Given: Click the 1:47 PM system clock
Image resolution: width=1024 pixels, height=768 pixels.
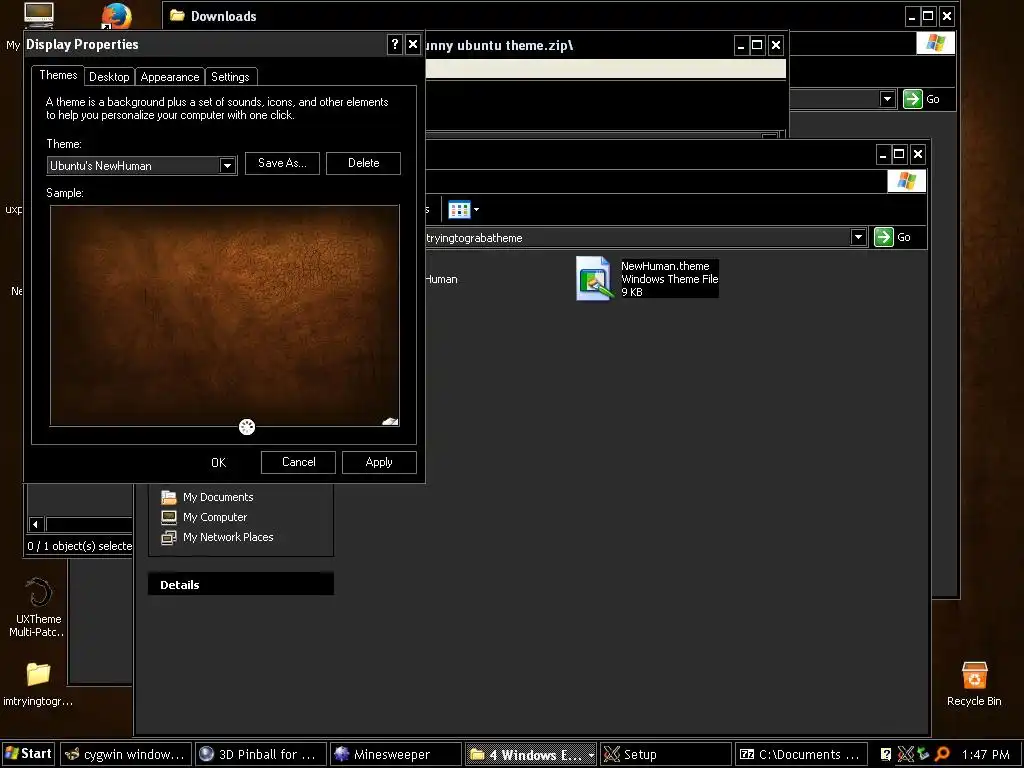Looking at the screenshot, I should point(985,754).
